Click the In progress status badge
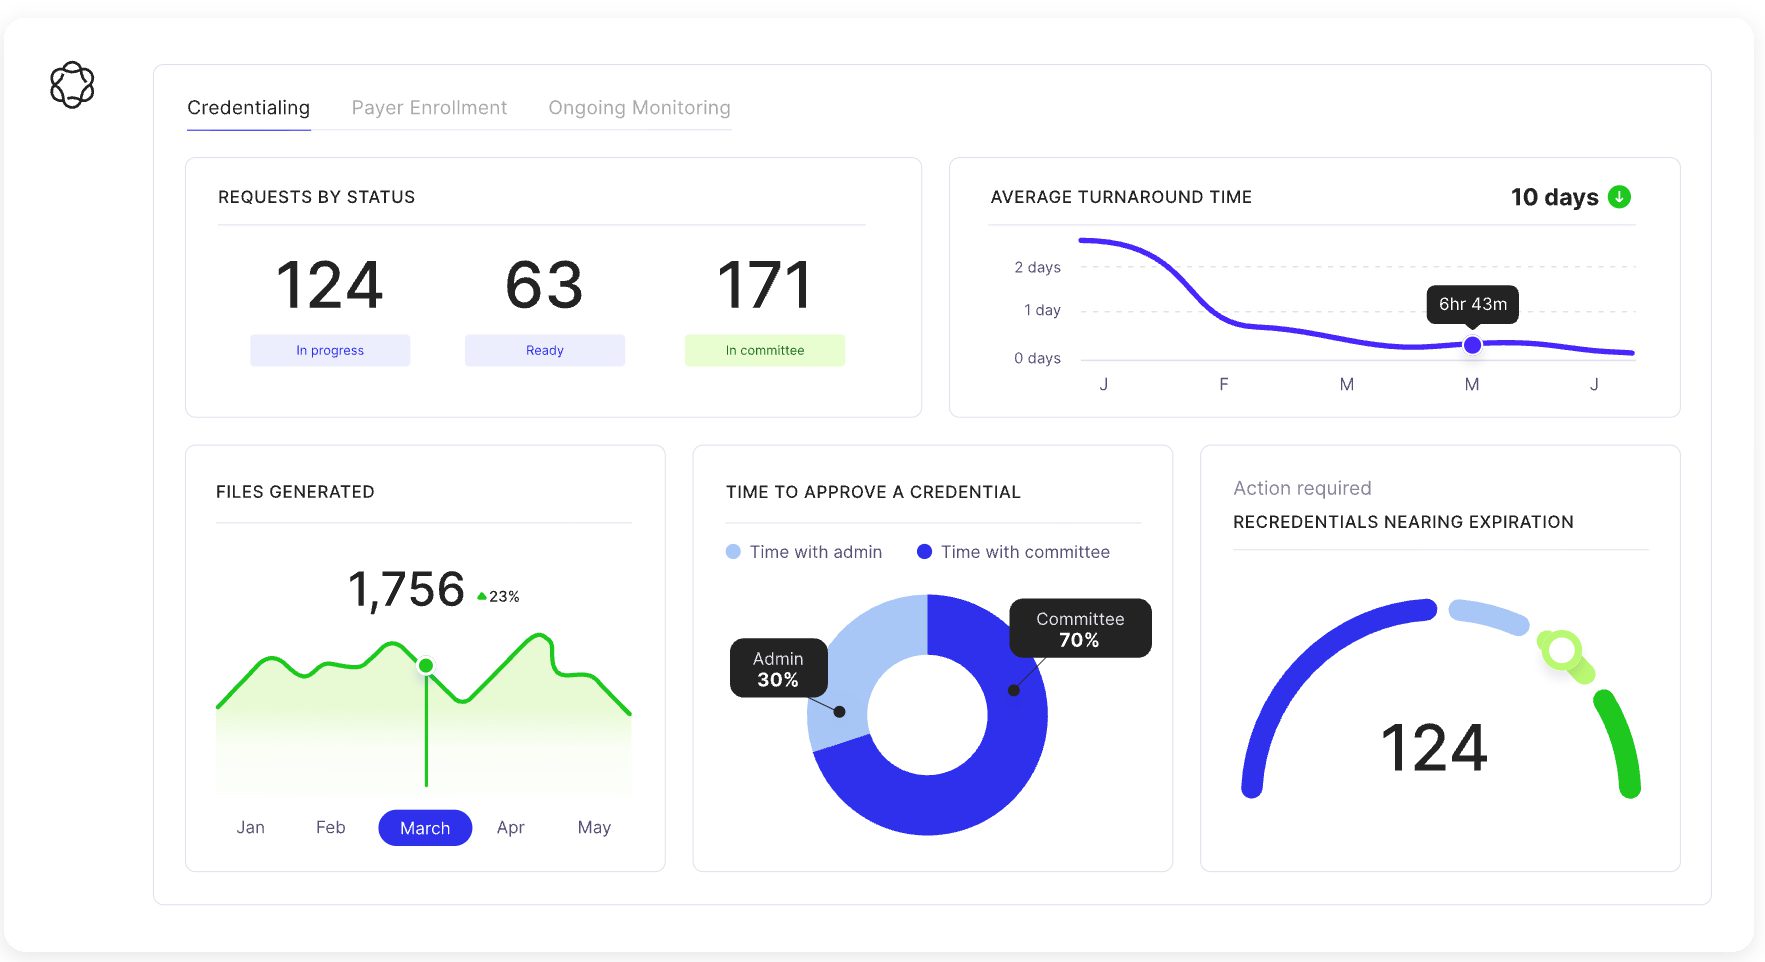This screenshot has height=962, width=1765. [x=330, y=350]
